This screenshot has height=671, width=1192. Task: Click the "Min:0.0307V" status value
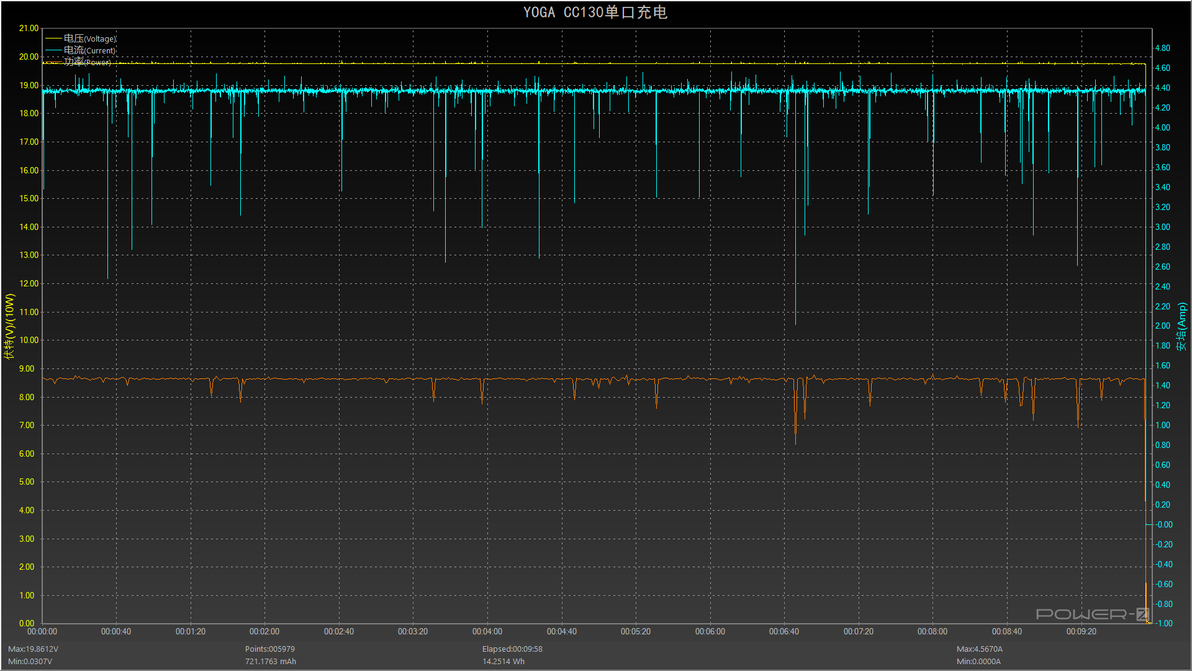(x=30, y=661)
